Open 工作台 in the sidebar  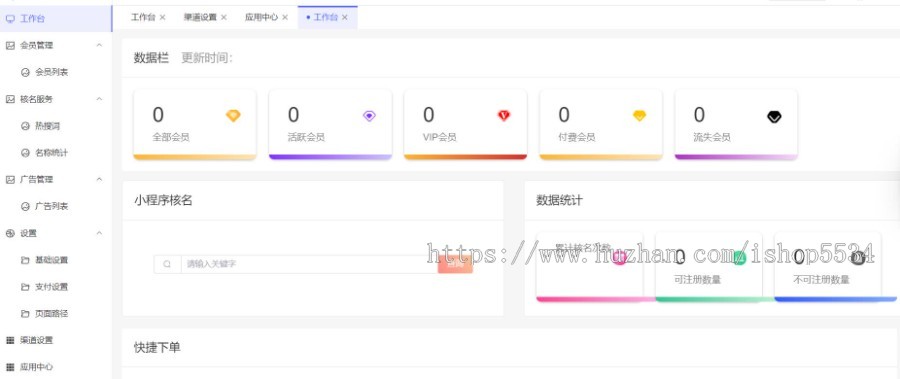pos(56,18)
